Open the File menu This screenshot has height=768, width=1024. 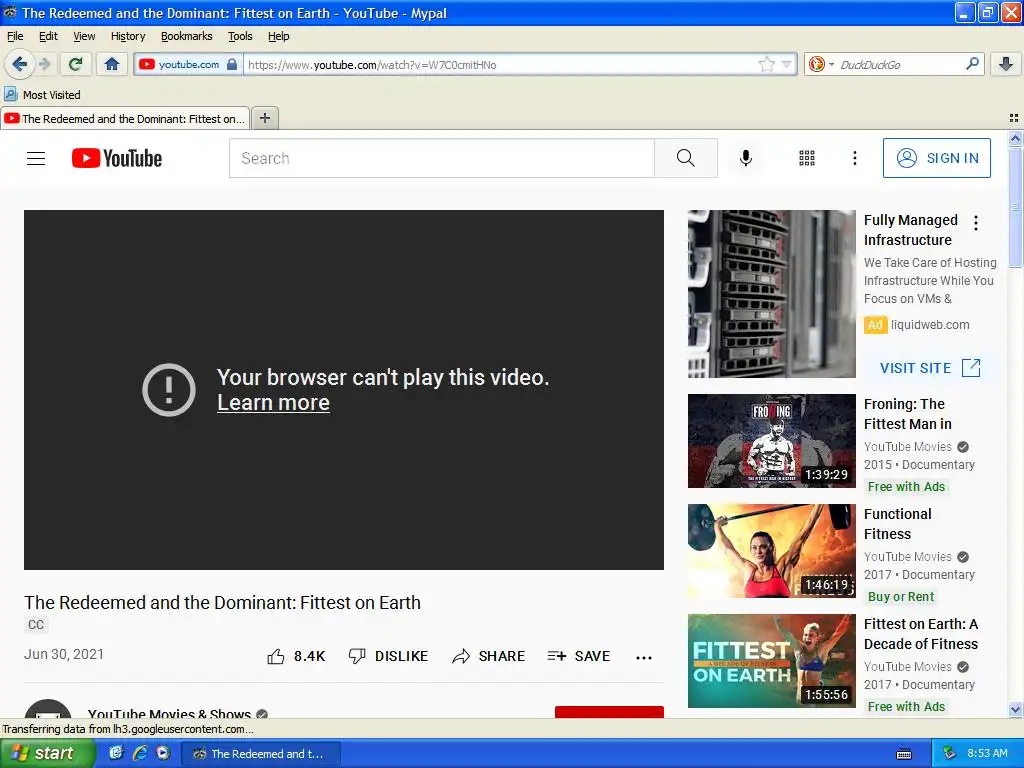[15, 36]
